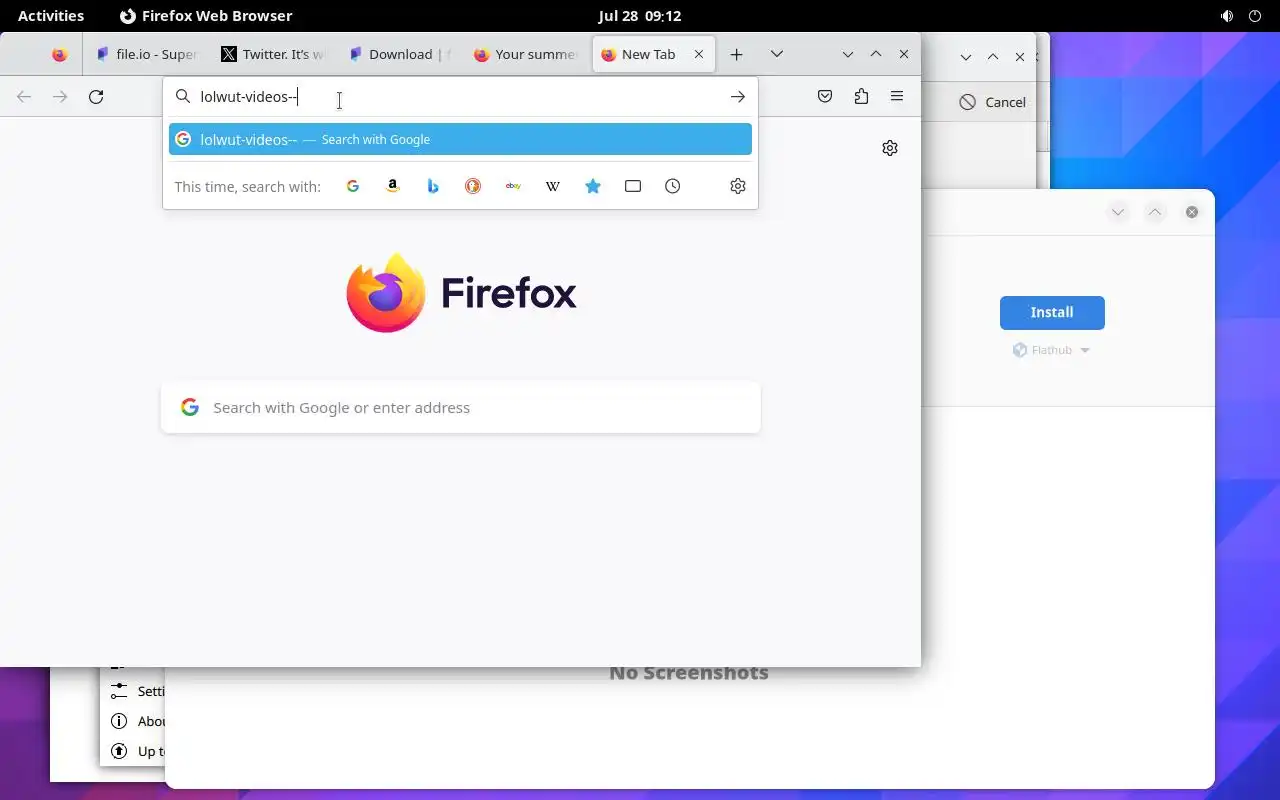Click Cancel in the background window
Viewport: 1280px width, 800px height.
[x=992, y=102]
